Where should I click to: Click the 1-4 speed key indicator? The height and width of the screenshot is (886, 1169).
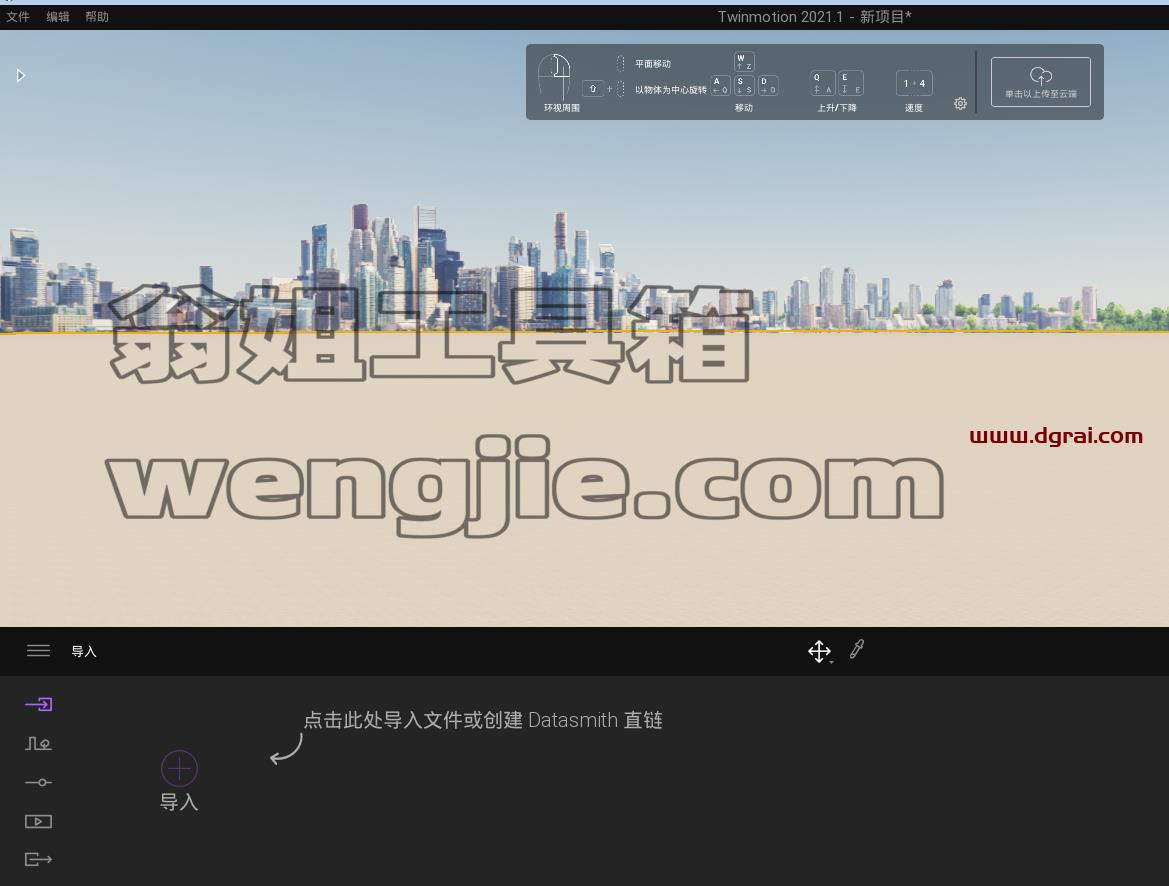(x=914, y=84)
